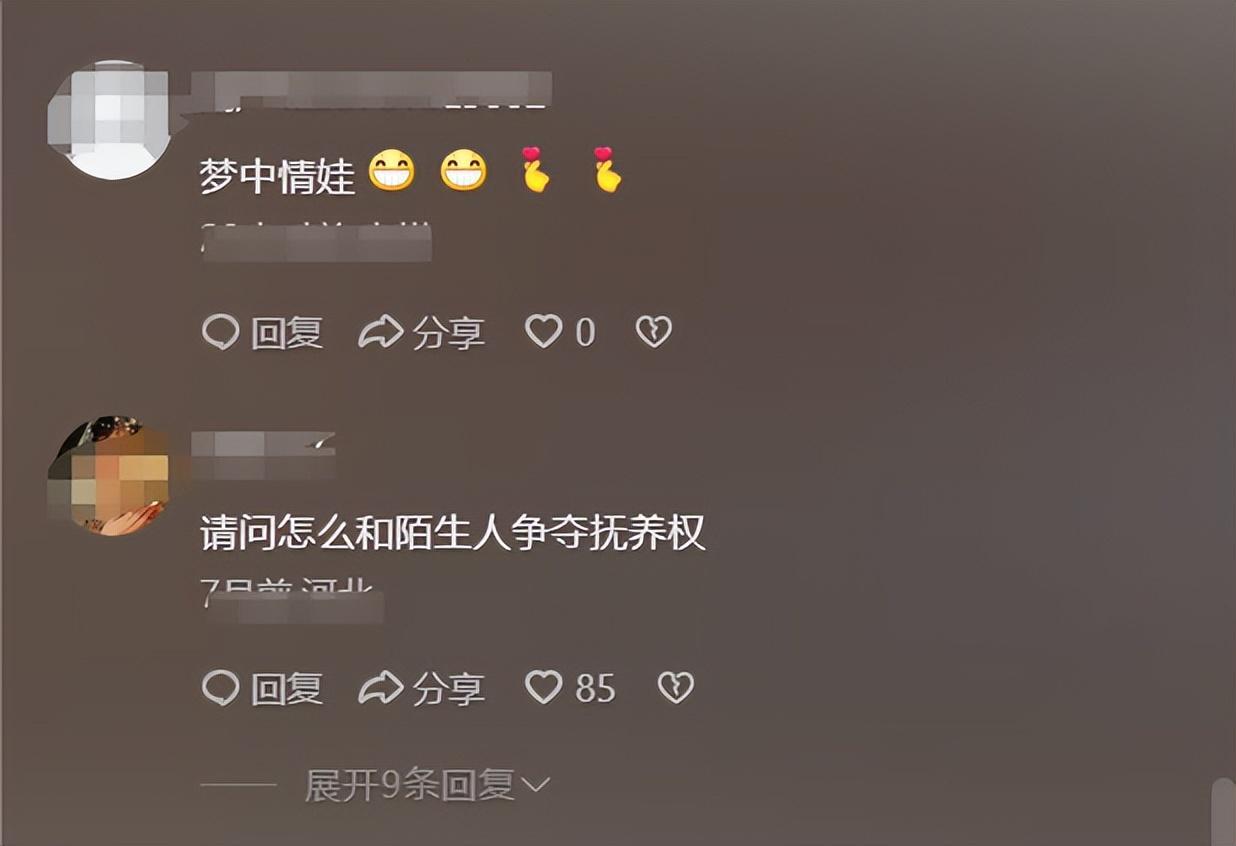Dislike the 梦中情娃 comment via broken heart
This screenshot has width=1236, height=846.
[654, 332]
